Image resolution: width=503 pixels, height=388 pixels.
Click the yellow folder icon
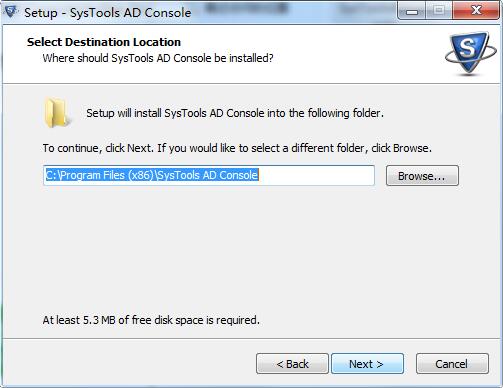click(x=57, y=113)
